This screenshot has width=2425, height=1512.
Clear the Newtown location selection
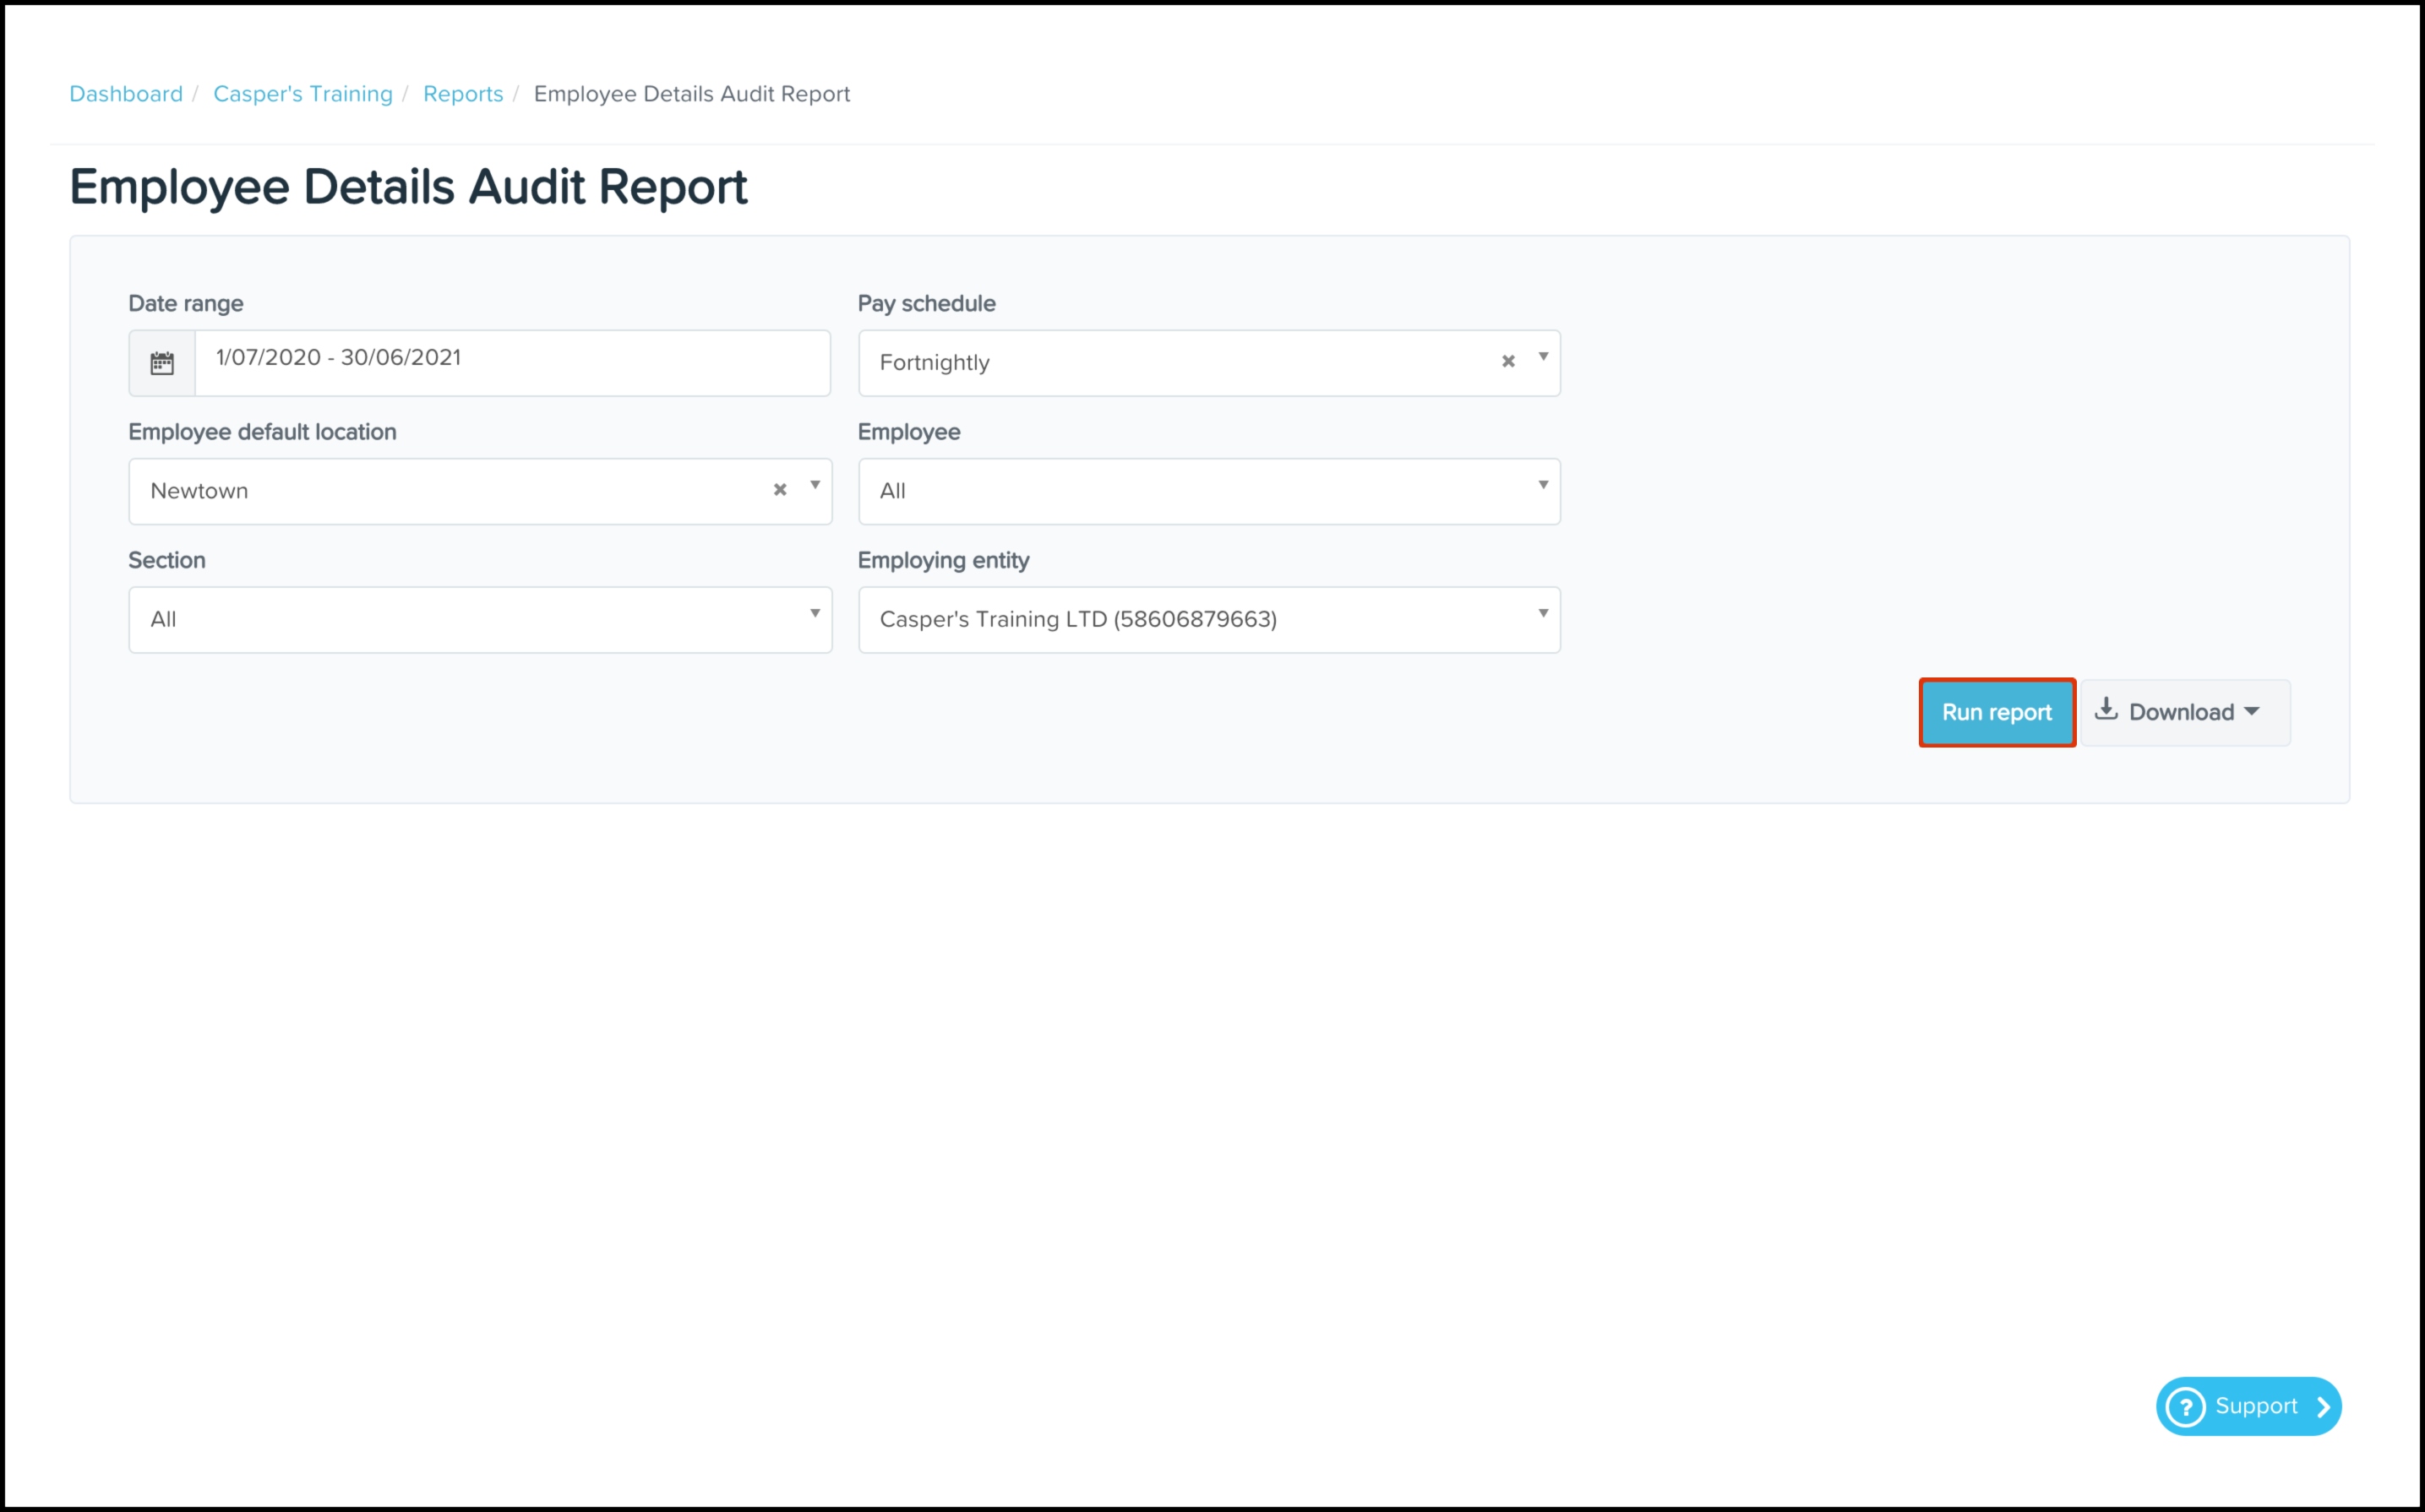point(780,489)
